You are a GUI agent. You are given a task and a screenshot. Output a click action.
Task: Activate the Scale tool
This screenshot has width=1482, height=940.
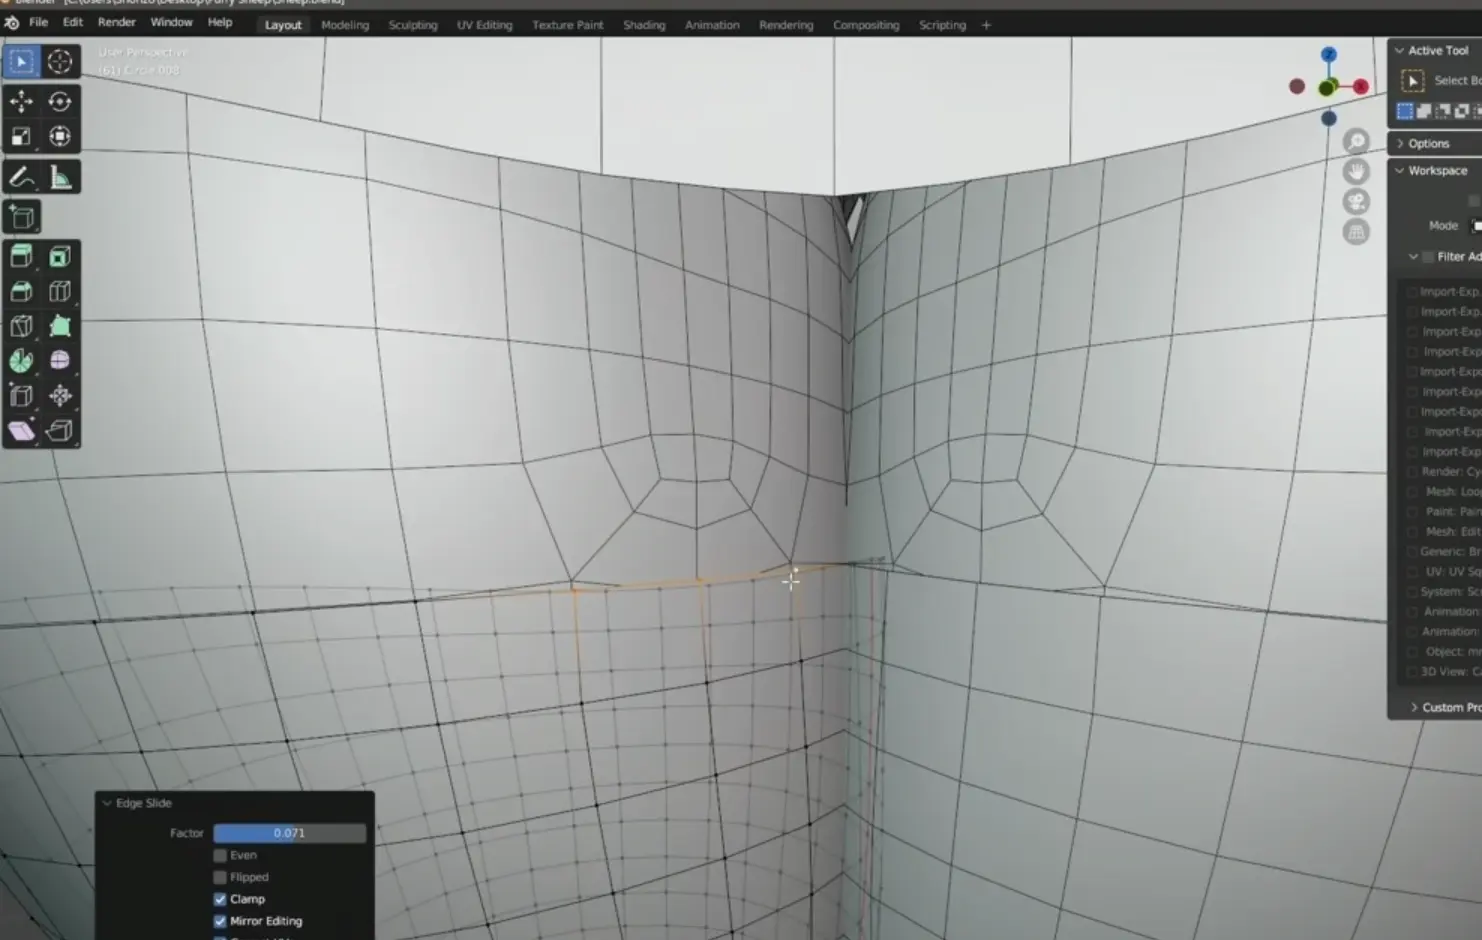21,137
